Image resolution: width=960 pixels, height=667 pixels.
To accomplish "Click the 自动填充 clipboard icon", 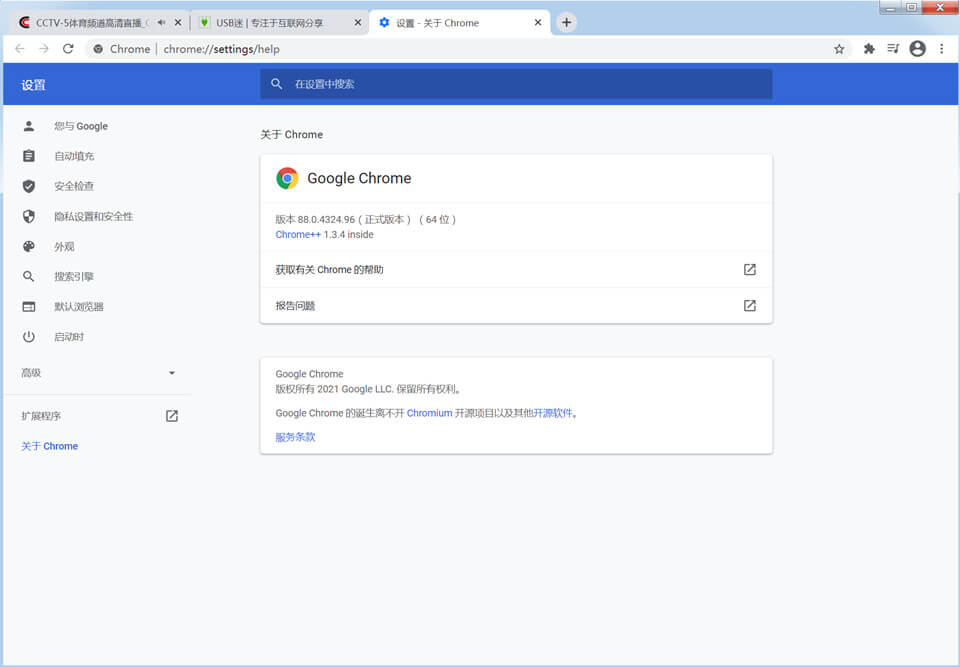I will [x=29, y=156].
